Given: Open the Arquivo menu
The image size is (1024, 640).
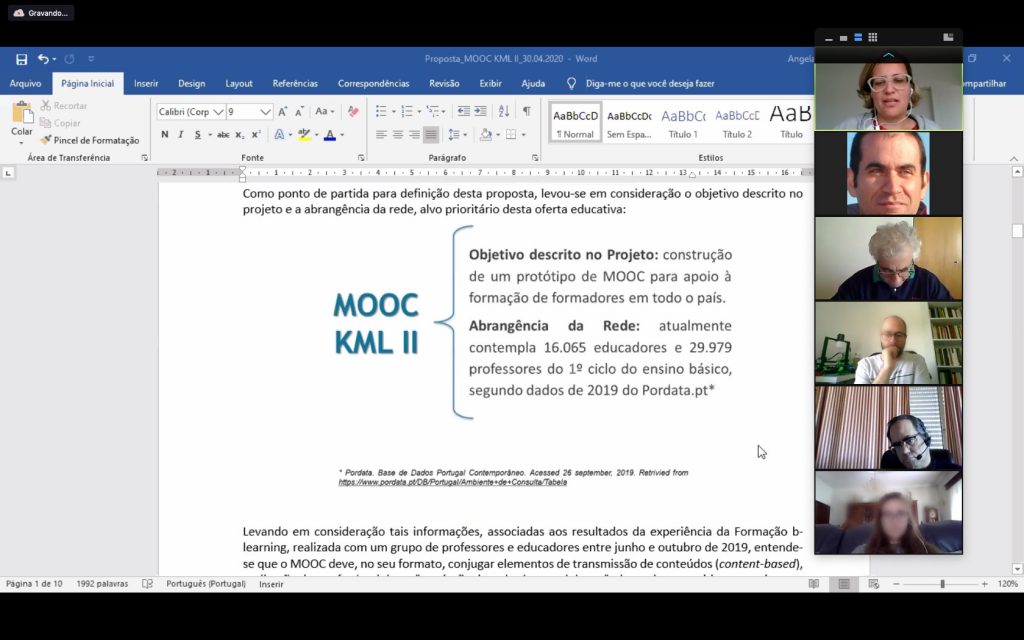Looking at the screenshot, I should pyautogui.click(x=25, y=84).
